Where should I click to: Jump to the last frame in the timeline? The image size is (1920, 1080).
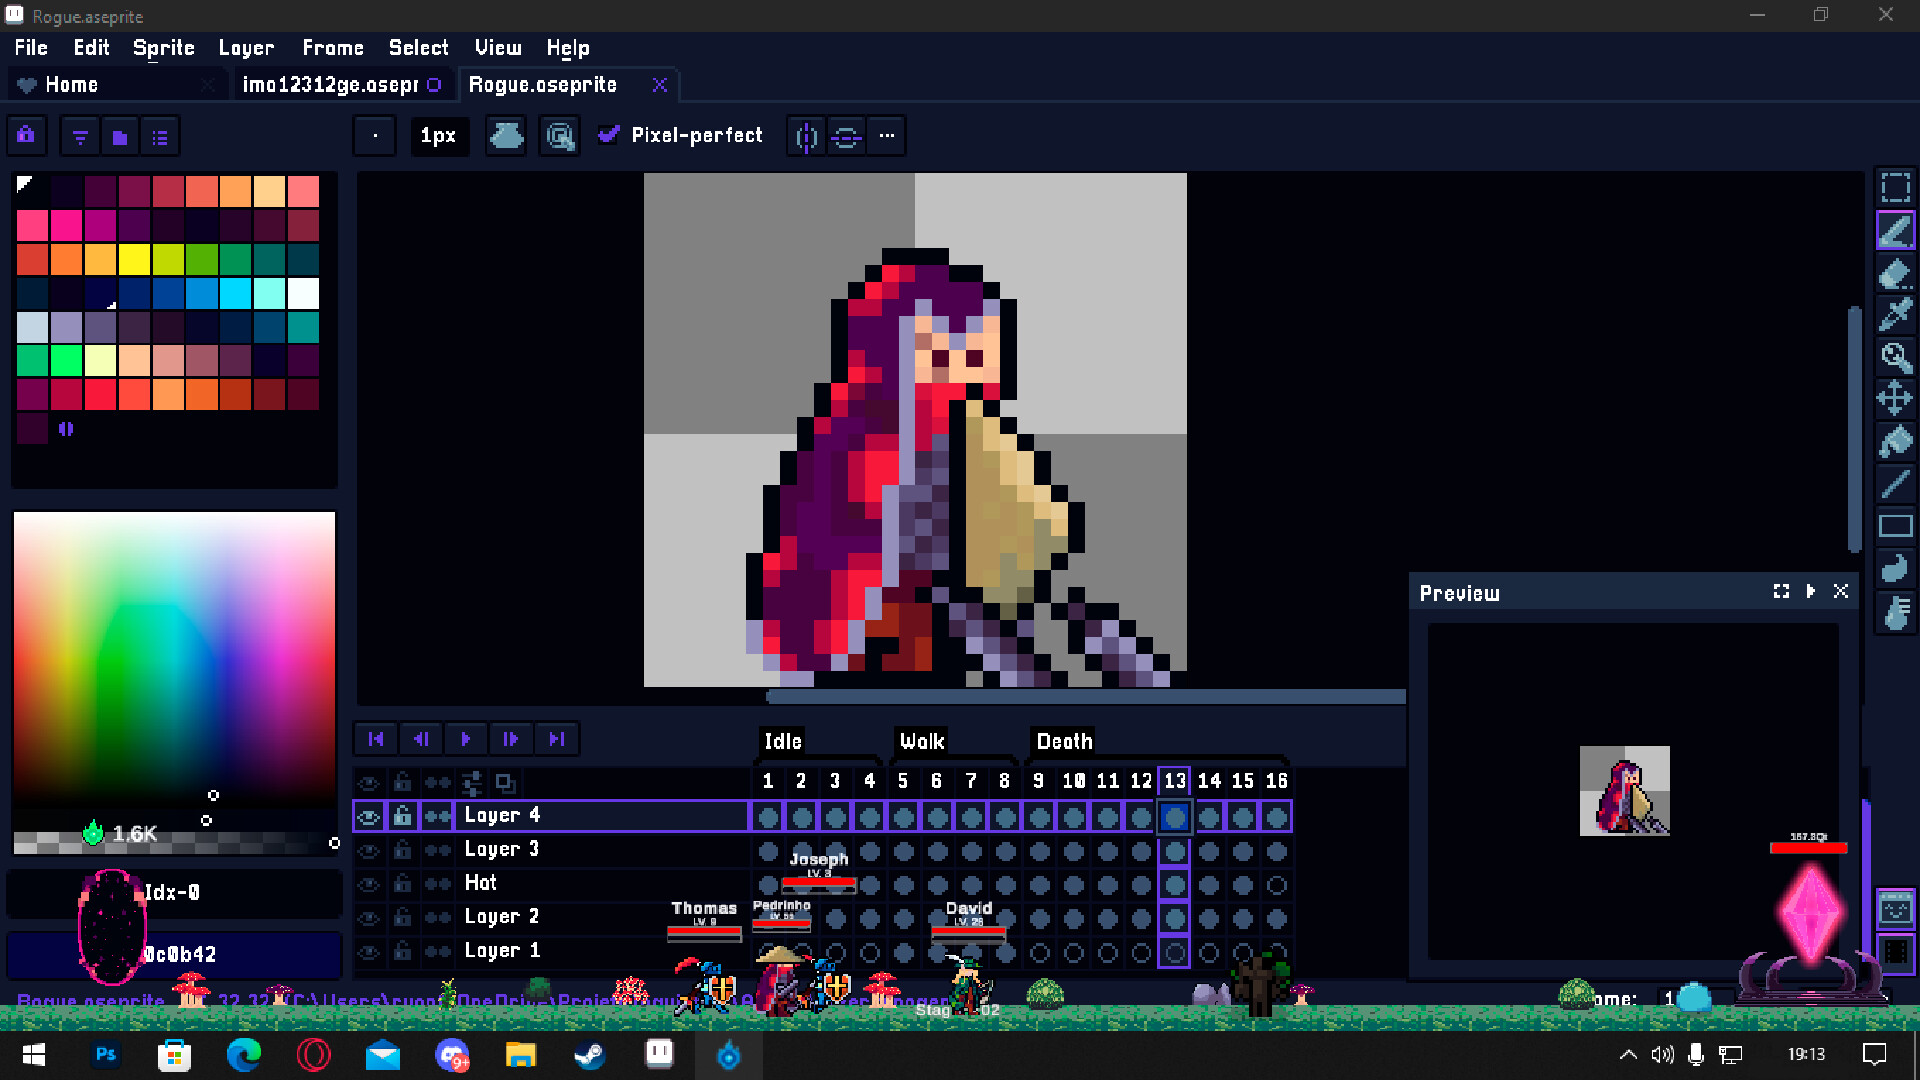coord(557,739)
